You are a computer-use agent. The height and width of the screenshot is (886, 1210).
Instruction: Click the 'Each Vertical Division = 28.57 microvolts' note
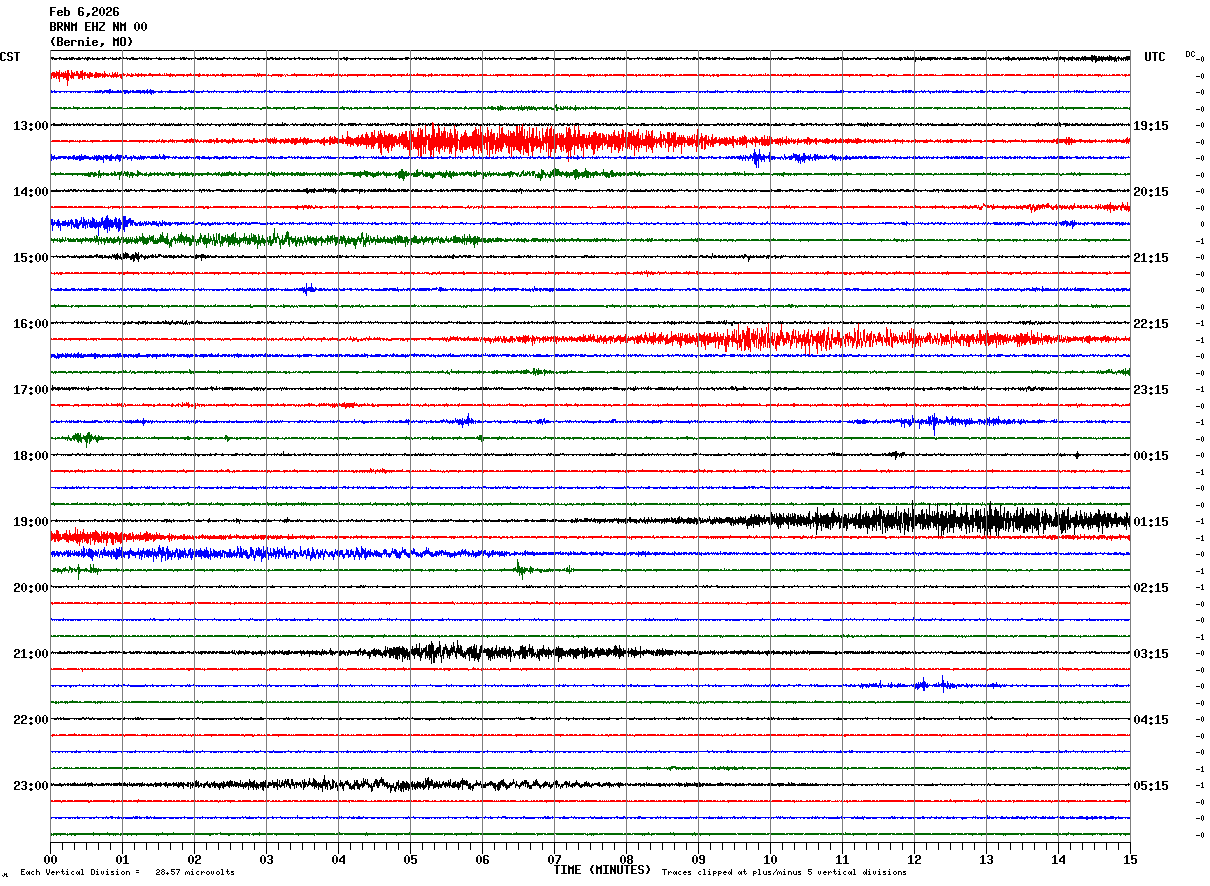[x=127, y=873]
